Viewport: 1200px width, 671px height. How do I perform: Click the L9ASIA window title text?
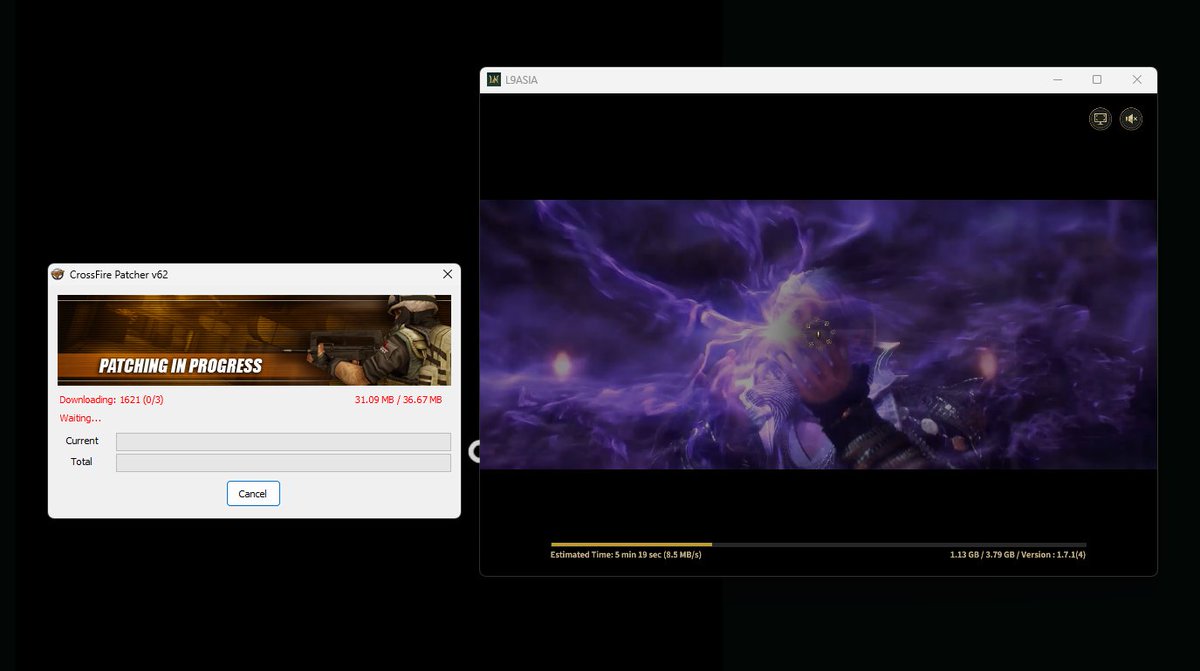click(x=521, y=80)
